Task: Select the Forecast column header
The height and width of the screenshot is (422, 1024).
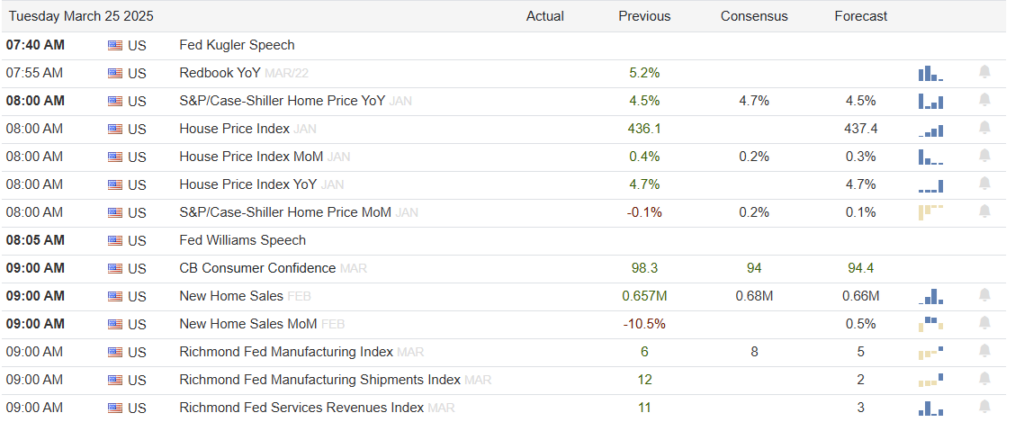Action: (861, 16)
